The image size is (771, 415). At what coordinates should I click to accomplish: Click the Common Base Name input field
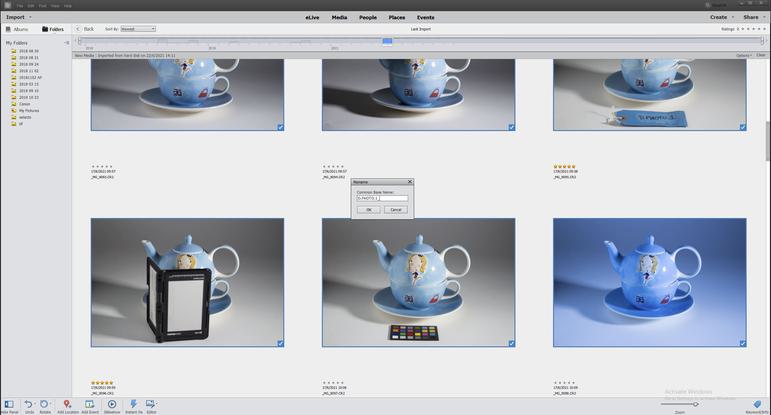pyautogui.click(x=382, y=198)
